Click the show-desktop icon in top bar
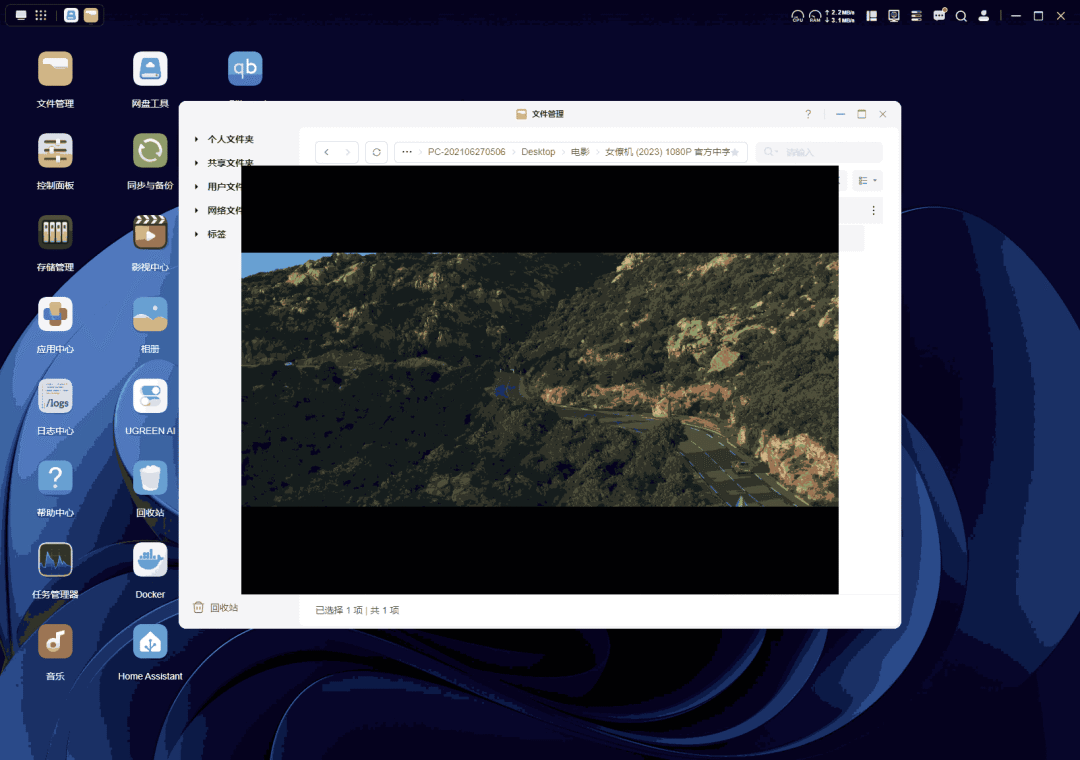Image resolution: width=1080 pixels, height=760 pixels. tap(21, 15)
